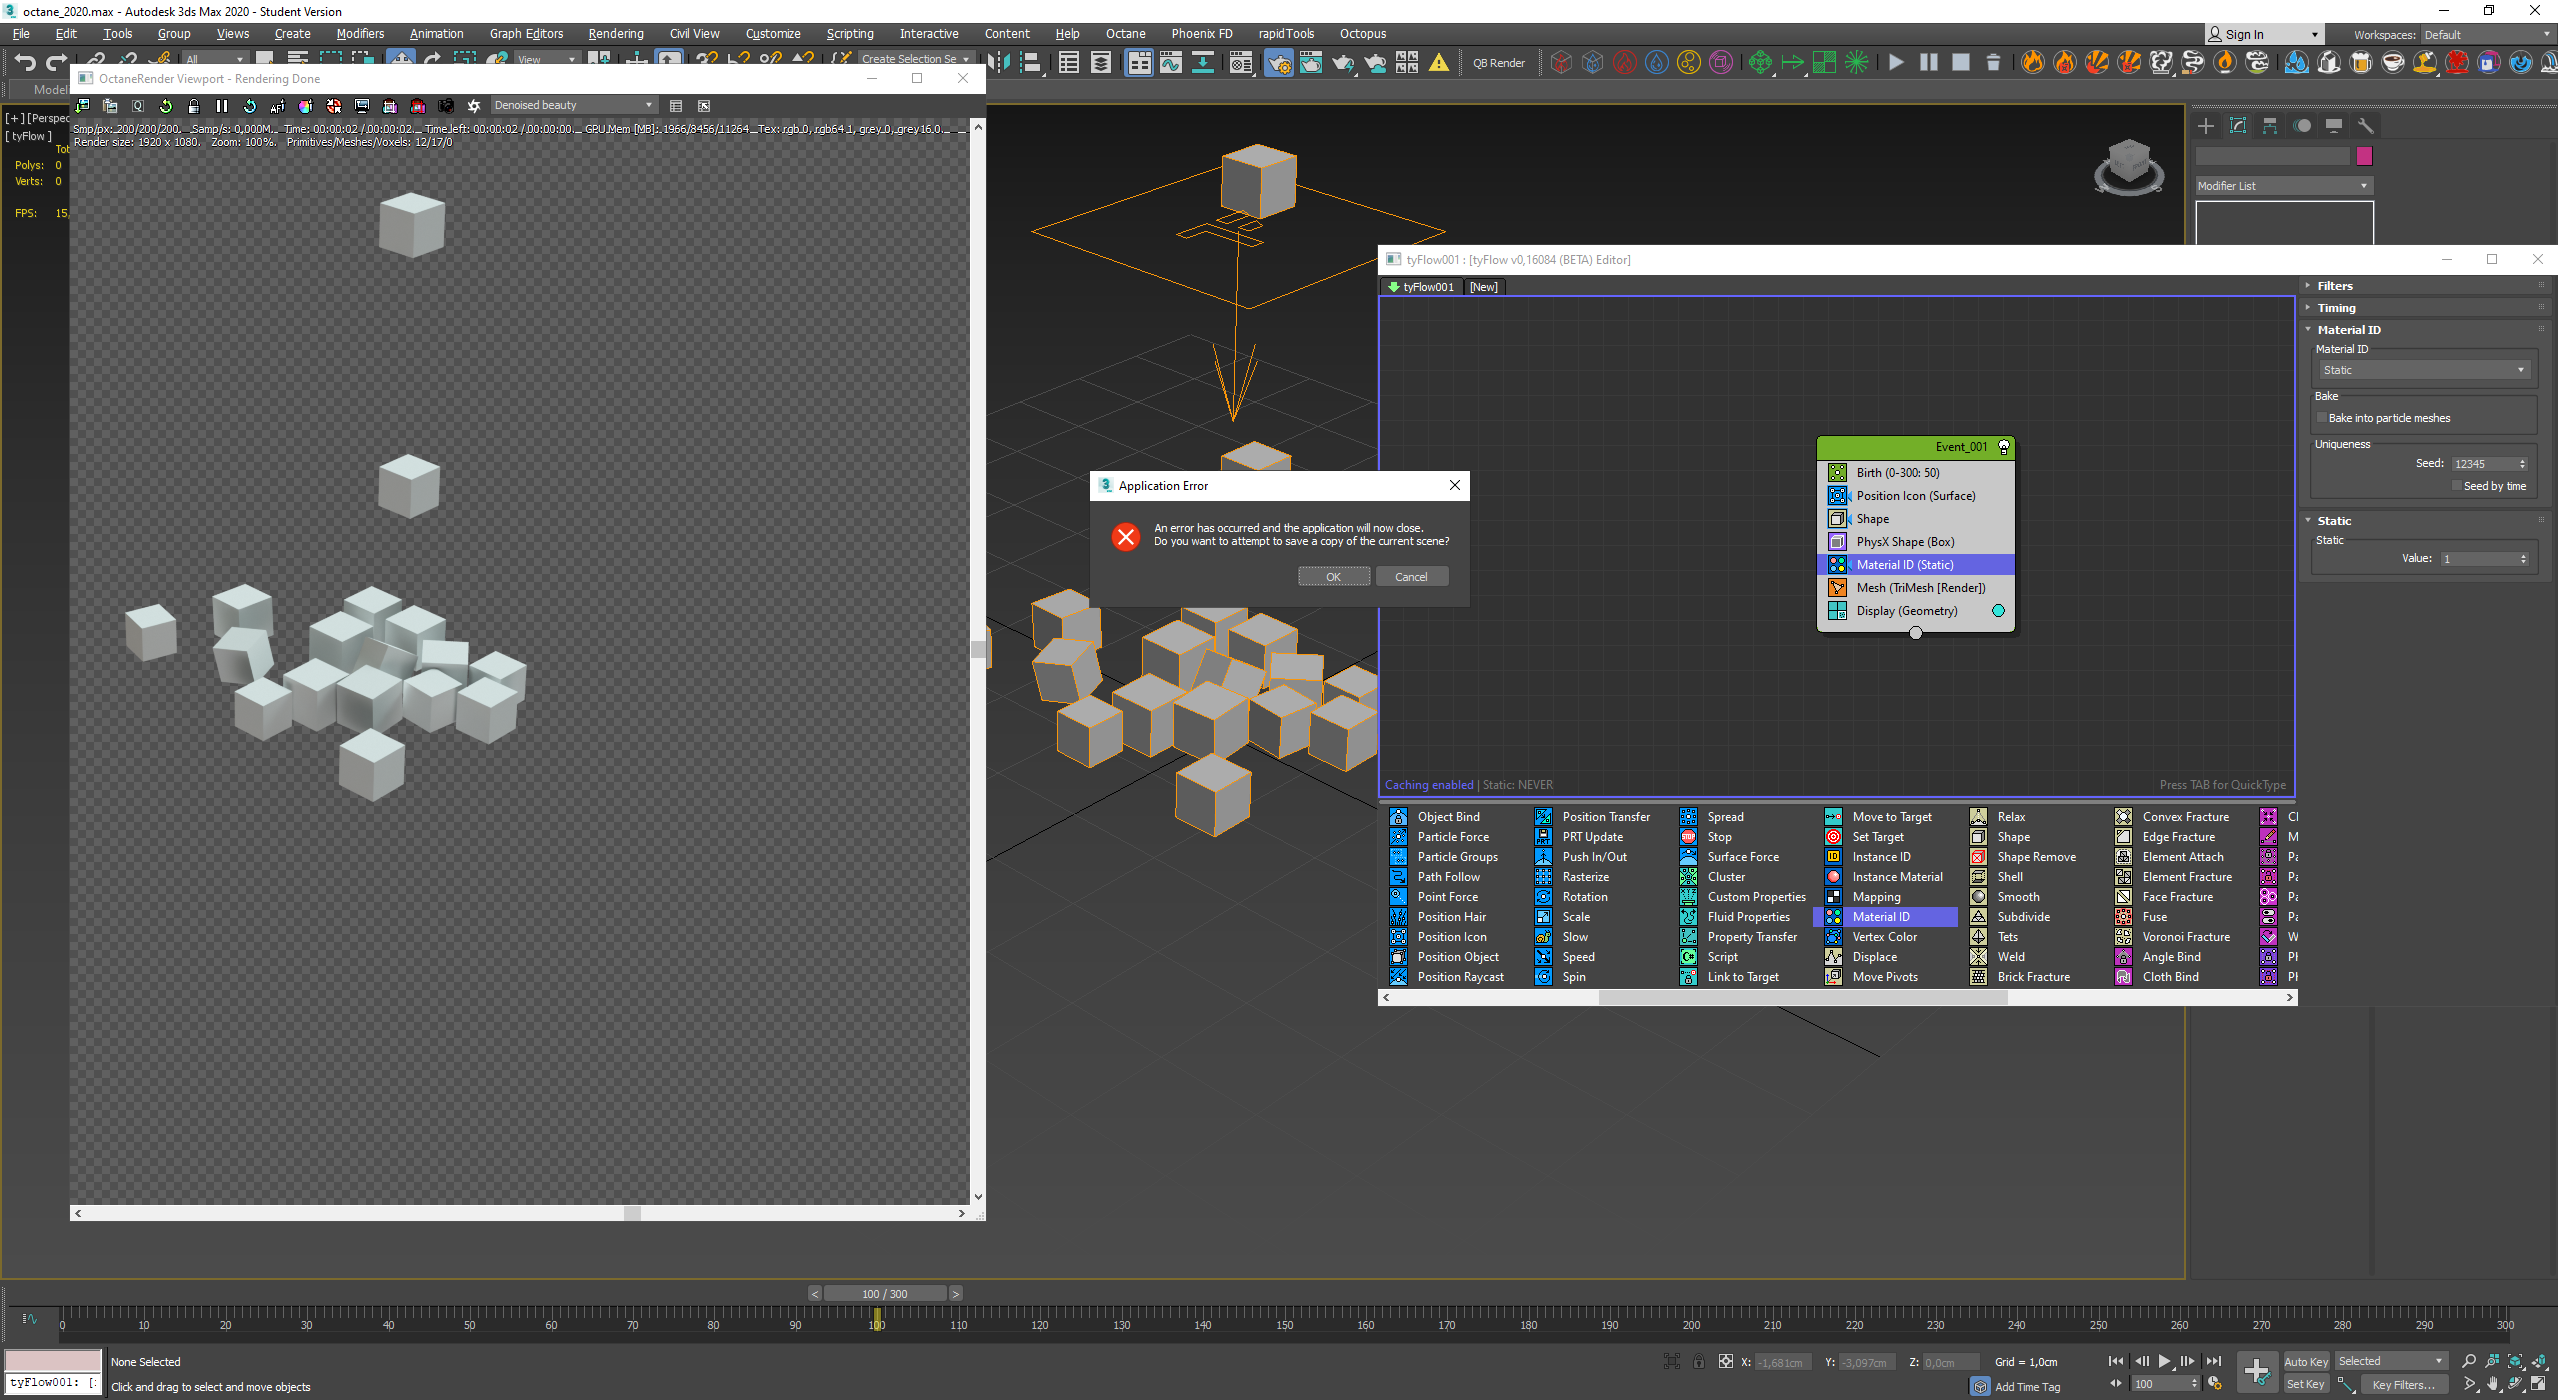Click Cancel in the Application Error dialog

(1411, 577)
